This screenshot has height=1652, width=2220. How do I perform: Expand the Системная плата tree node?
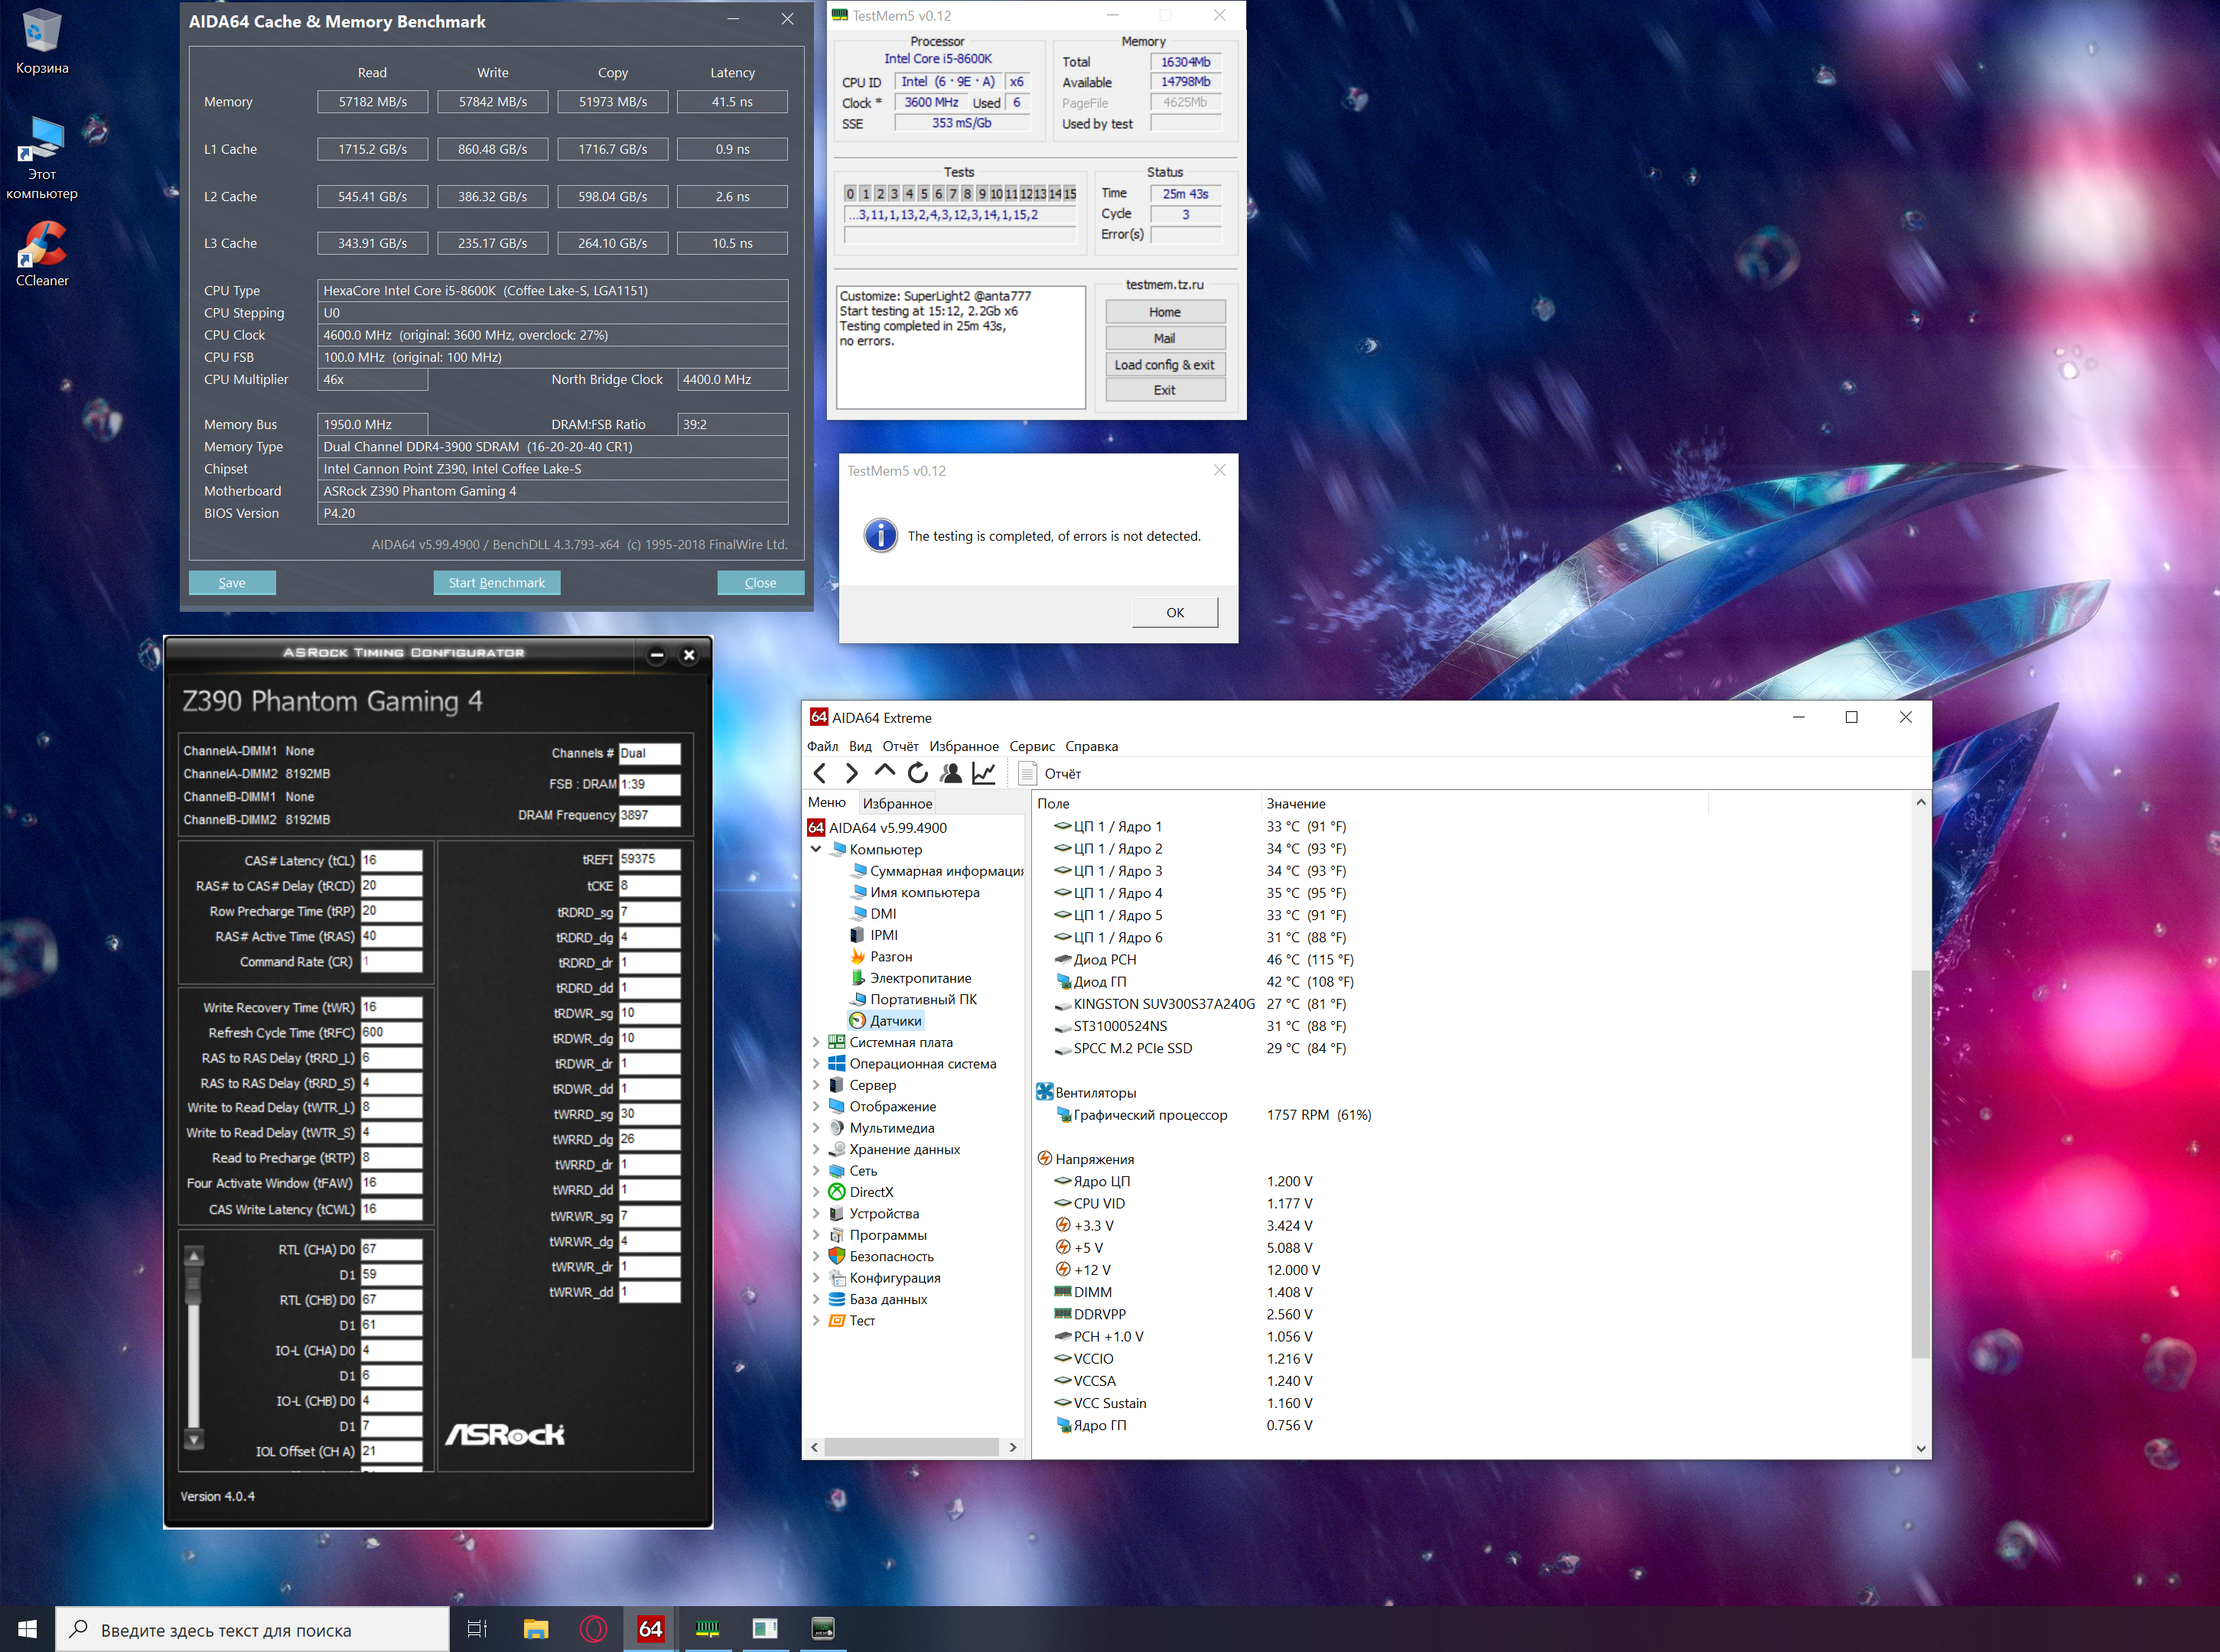[816, 1042]
